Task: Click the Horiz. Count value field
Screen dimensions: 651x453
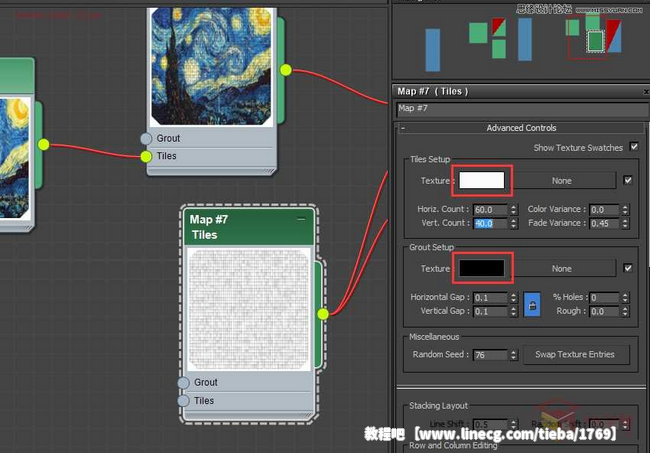Action: click(x=490, y=210)
